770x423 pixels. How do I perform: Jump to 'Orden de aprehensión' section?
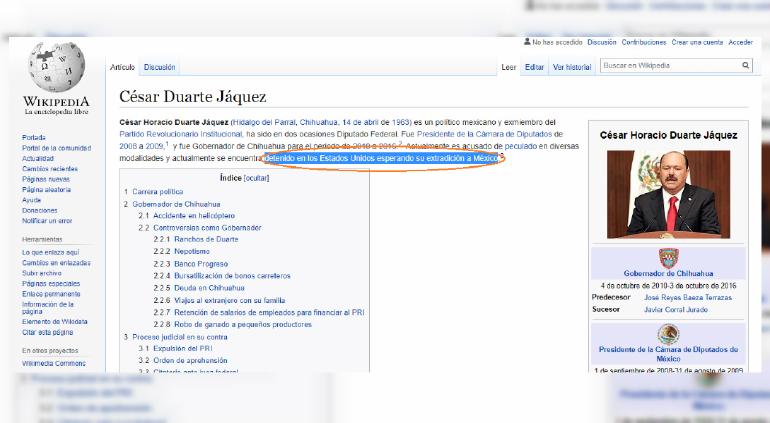click(x=190, y=361)
